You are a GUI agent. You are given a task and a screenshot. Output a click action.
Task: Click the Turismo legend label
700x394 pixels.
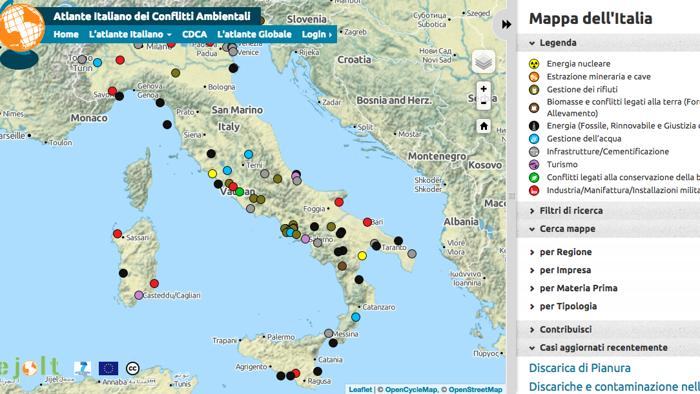(562, 165)
